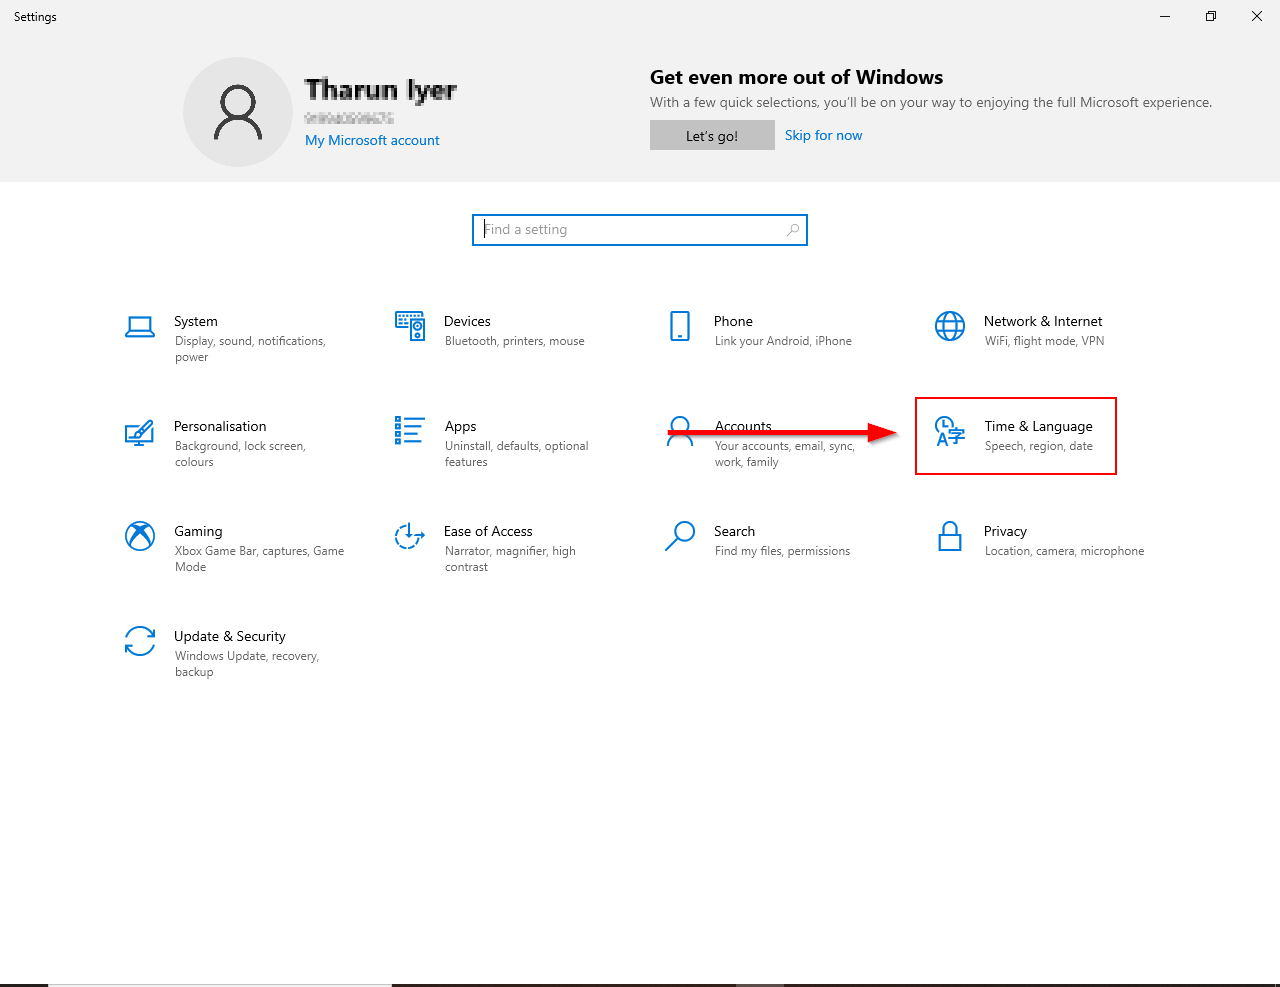Restore down the Settings window
The height and width of the screenshot is (987, 1280).
tap(1211, 16)
